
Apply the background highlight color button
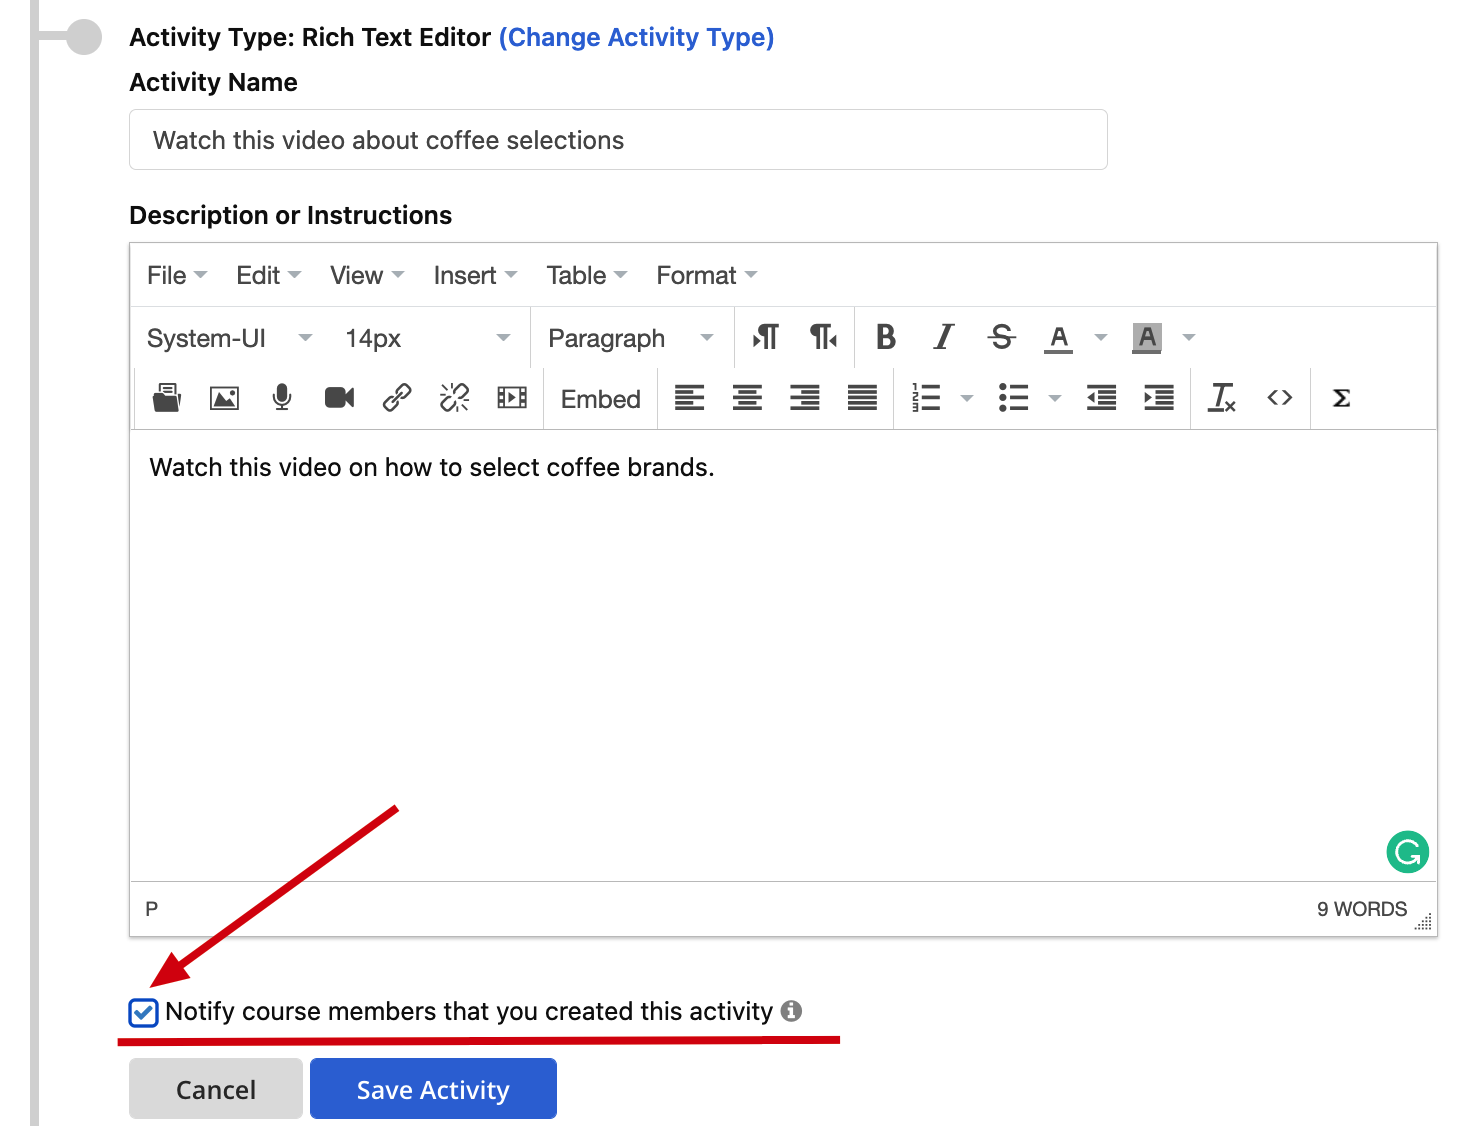(x=1147, y=338)
